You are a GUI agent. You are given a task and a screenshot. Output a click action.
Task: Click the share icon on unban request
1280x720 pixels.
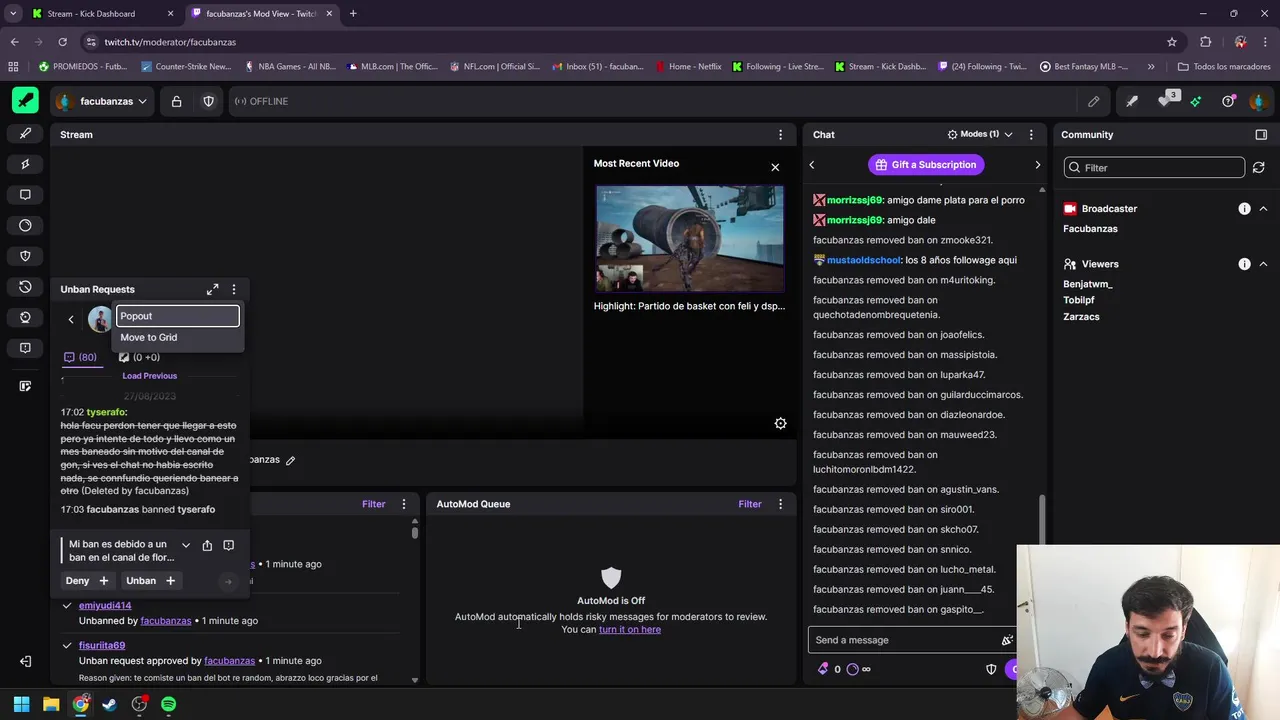coord(207,545)
